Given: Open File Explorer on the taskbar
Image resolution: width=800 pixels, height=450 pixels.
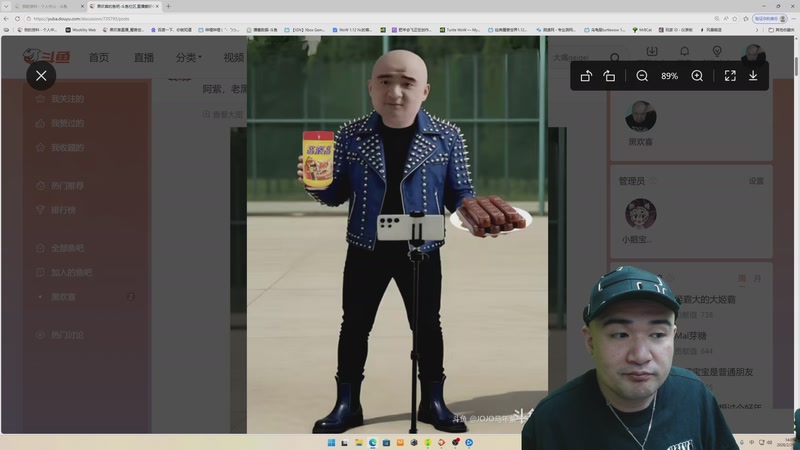Looking at the screenshot, I should [x=359, y=442].
